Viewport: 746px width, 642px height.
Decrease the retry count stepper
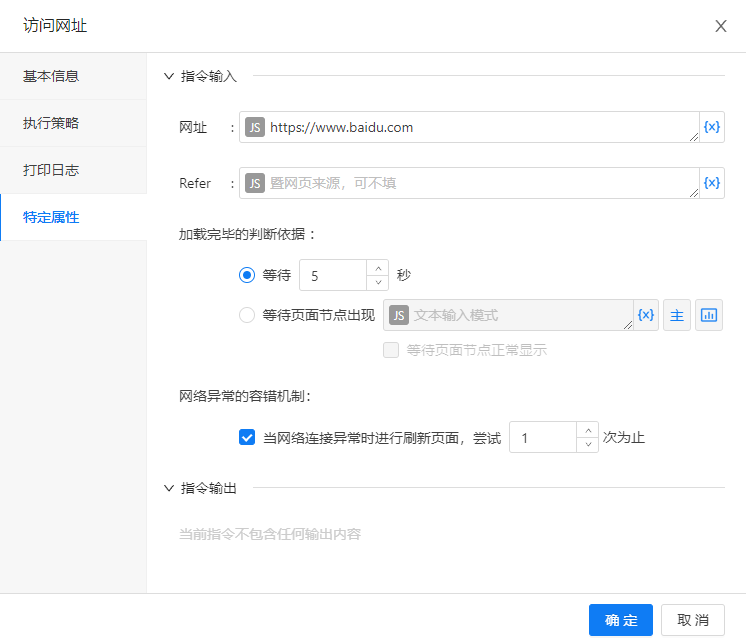588,444
